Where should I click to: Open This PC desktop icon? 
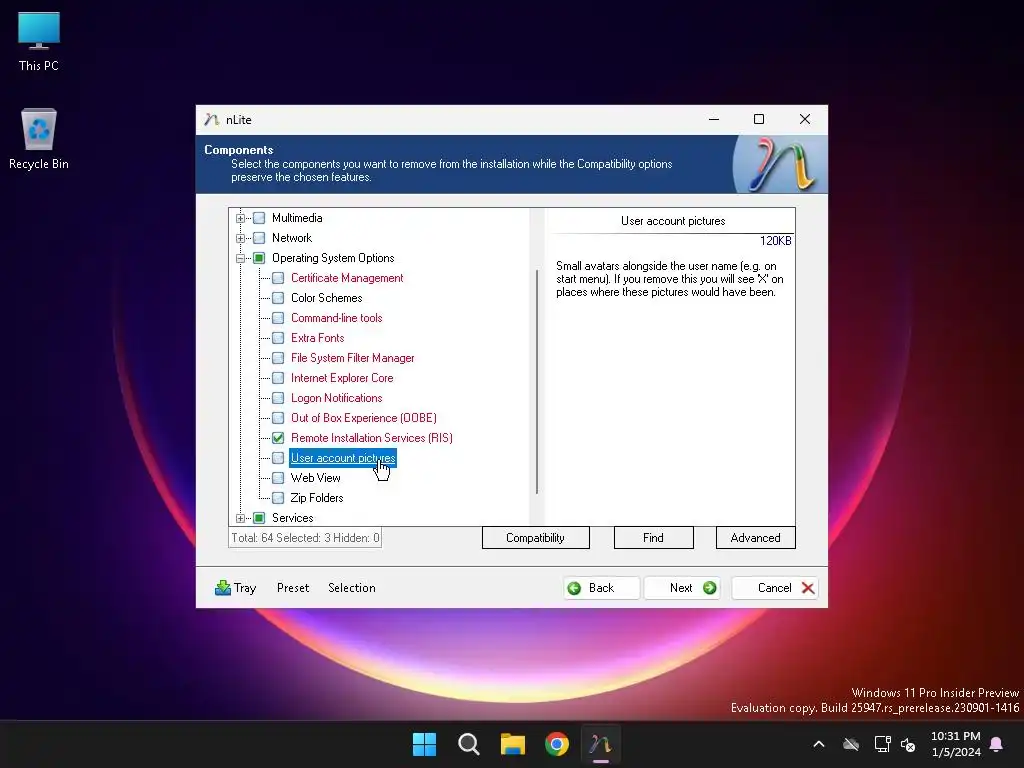[x=39, y=40]
